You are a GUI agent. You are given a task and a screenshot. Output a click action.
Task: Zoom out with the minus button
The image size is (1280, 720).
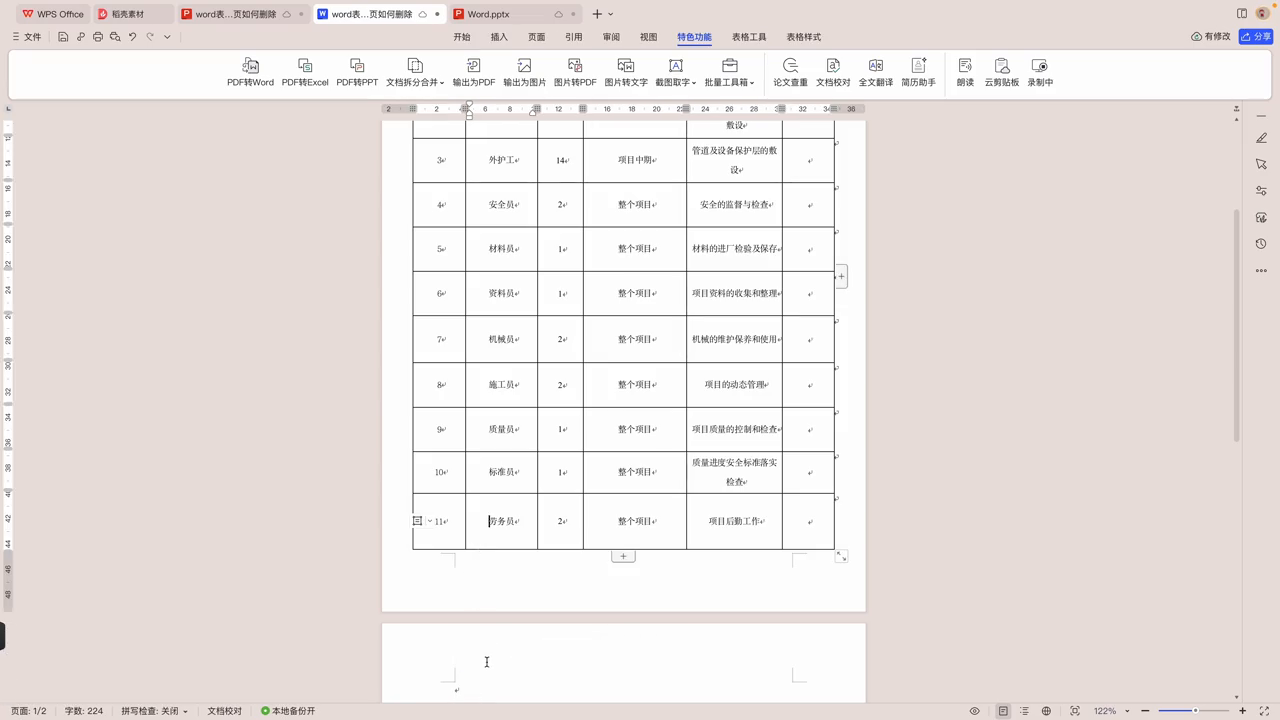pyautogui.click(x=1145, y=711)
